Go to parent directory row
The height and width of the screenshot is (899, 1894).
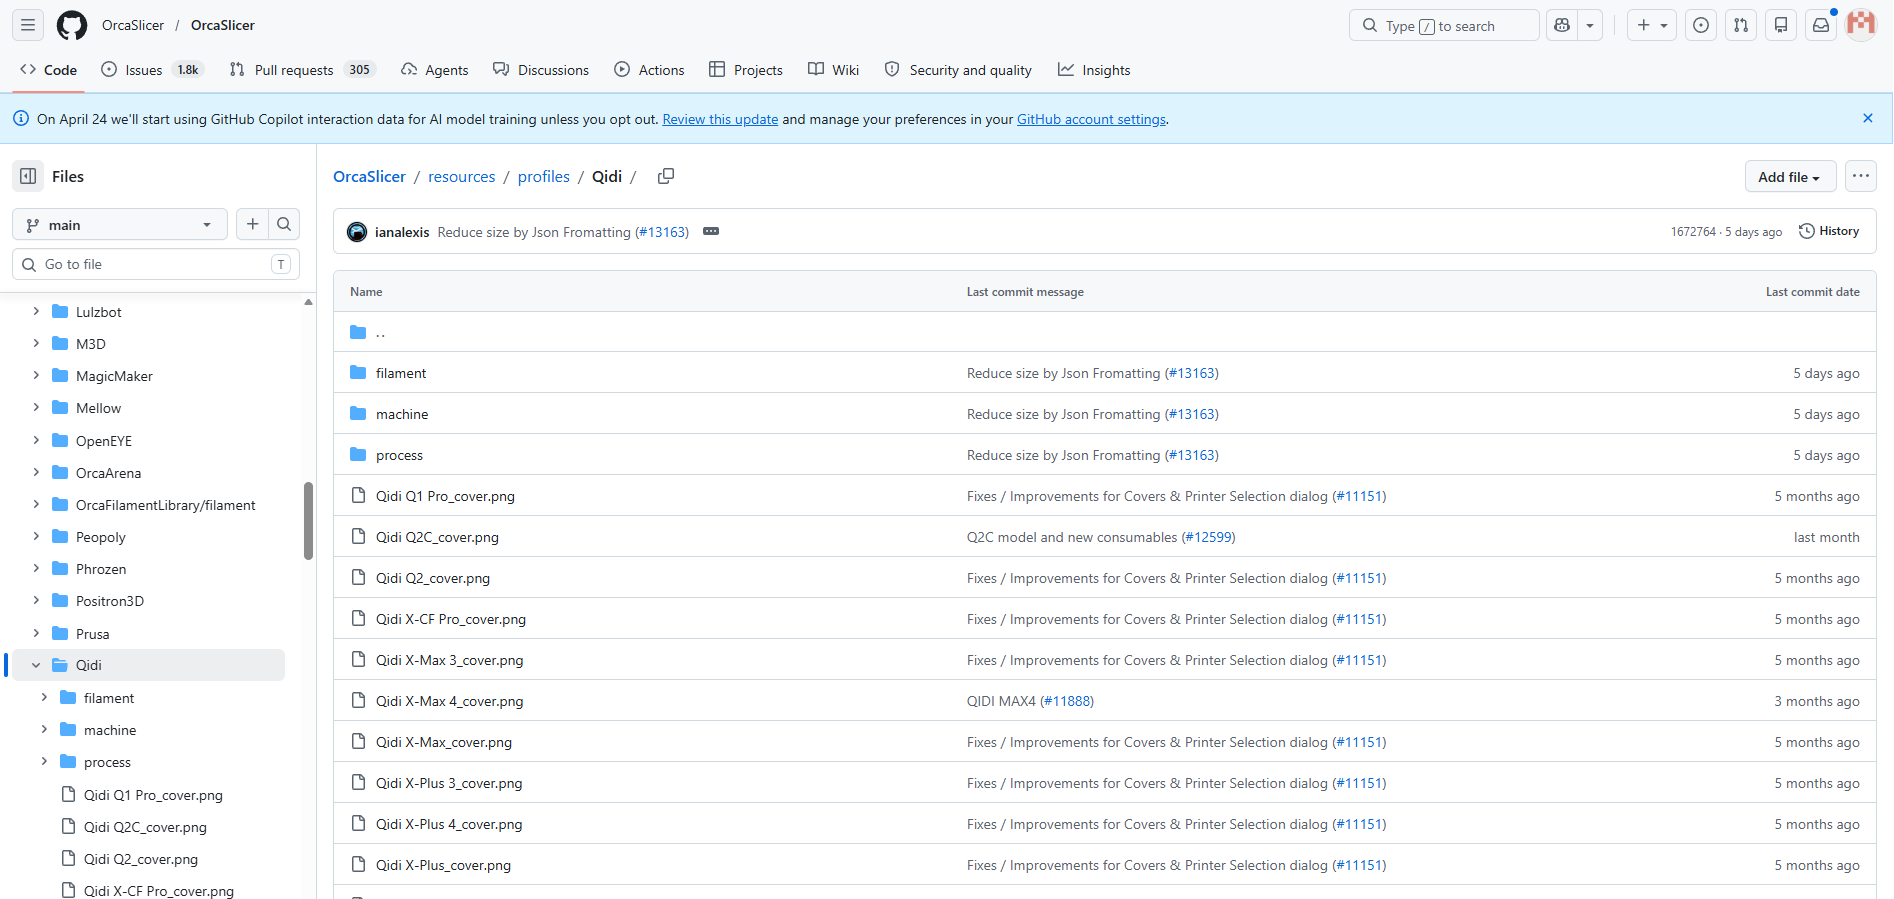(x=1104, y=332)
